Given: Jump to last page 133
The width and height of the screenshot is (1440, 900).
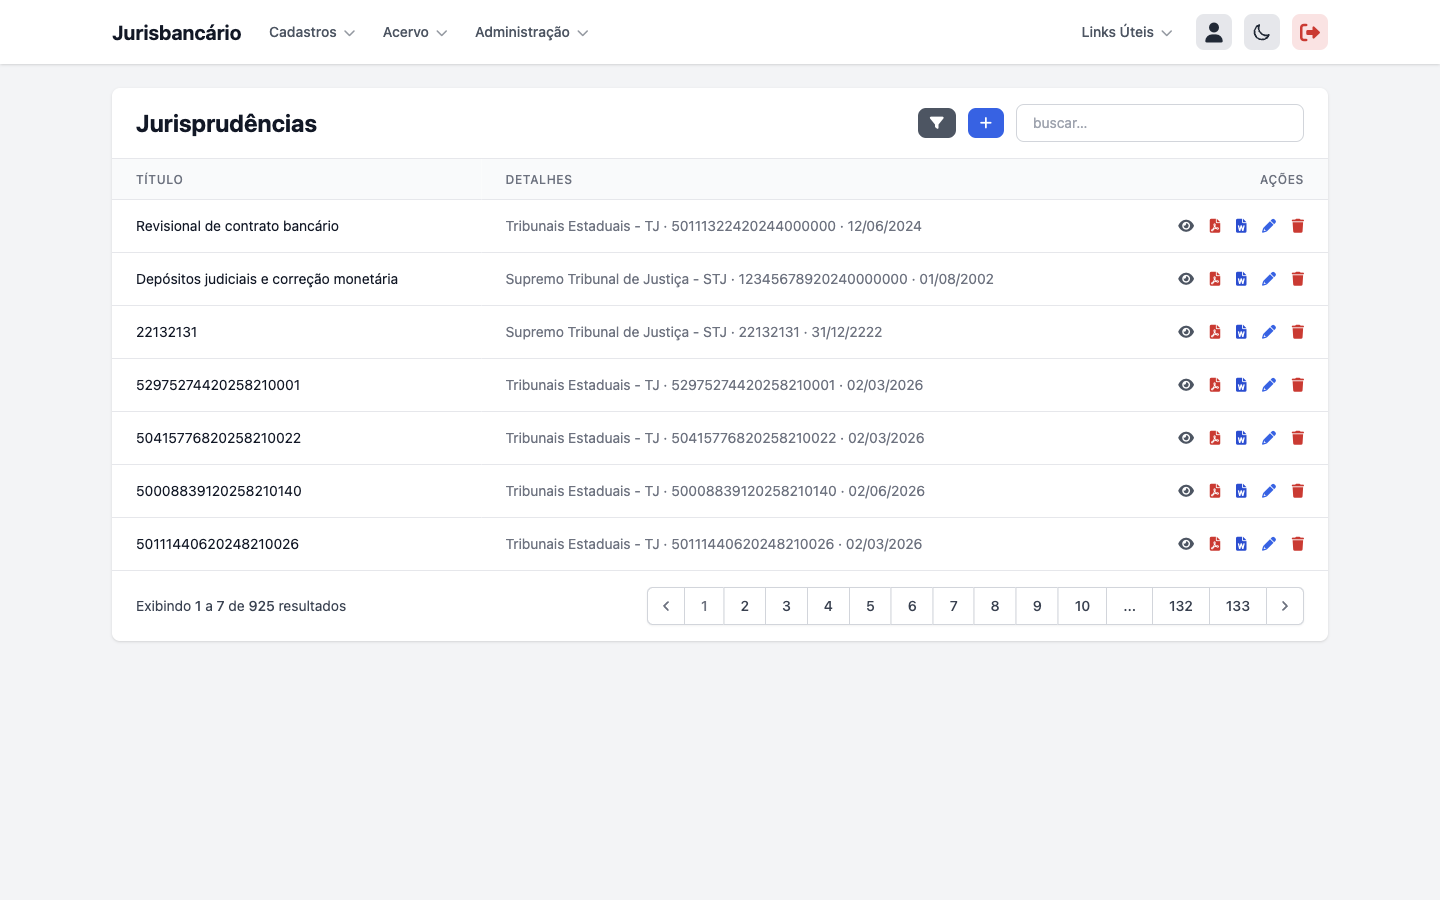Looking at the screenshot, I should [1238, 606].
